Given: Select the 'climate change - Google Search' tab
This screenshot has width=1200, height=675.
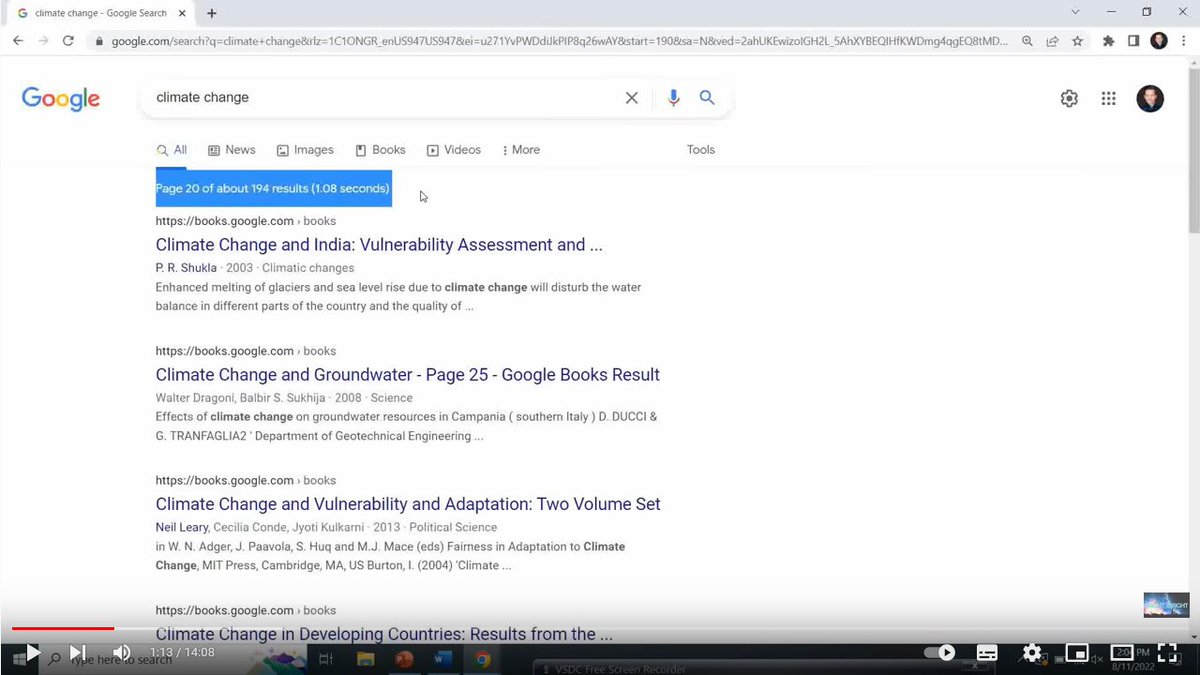Looking at the screenshot, I should [x=100, y=13].
